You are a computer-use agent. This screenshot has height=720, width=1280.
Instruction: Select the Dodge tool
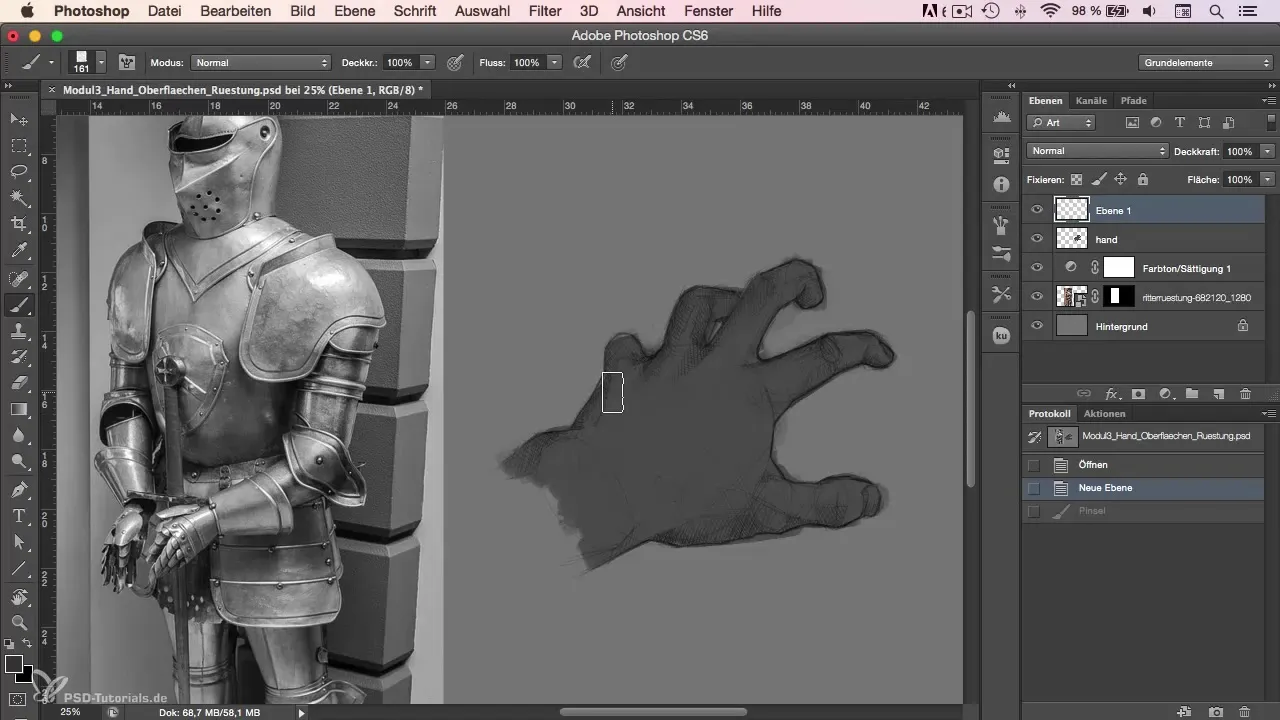[x=19, y=461]
